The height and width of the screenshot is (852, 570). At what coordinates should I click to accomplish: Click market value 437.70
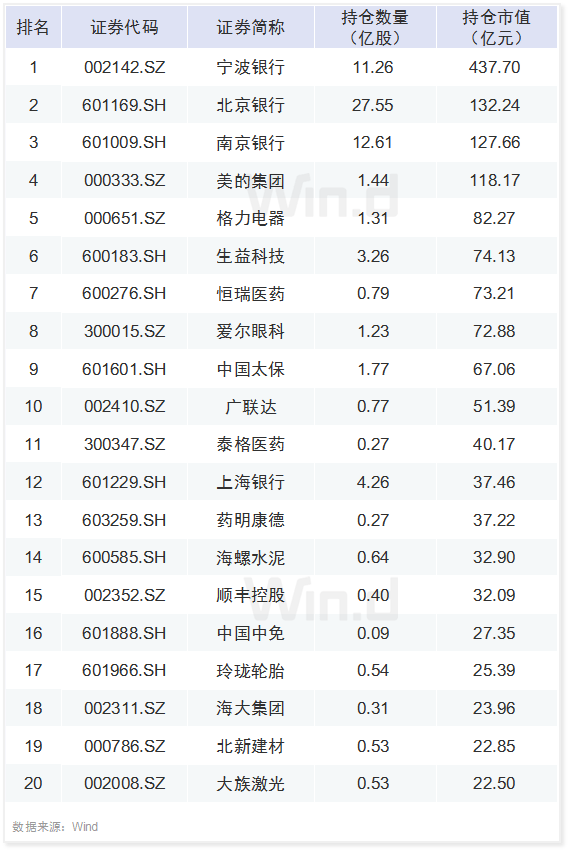tap(494, 67)
